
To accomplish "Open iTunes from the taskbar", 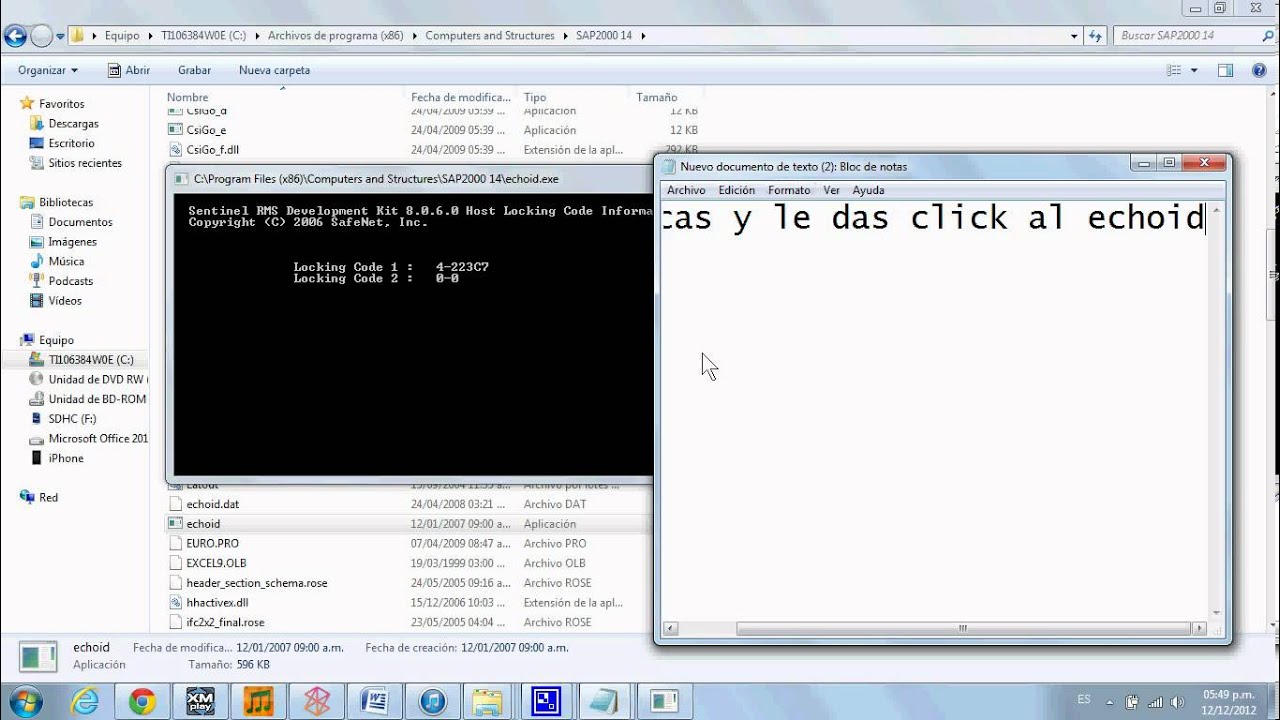I will (431, 701).
